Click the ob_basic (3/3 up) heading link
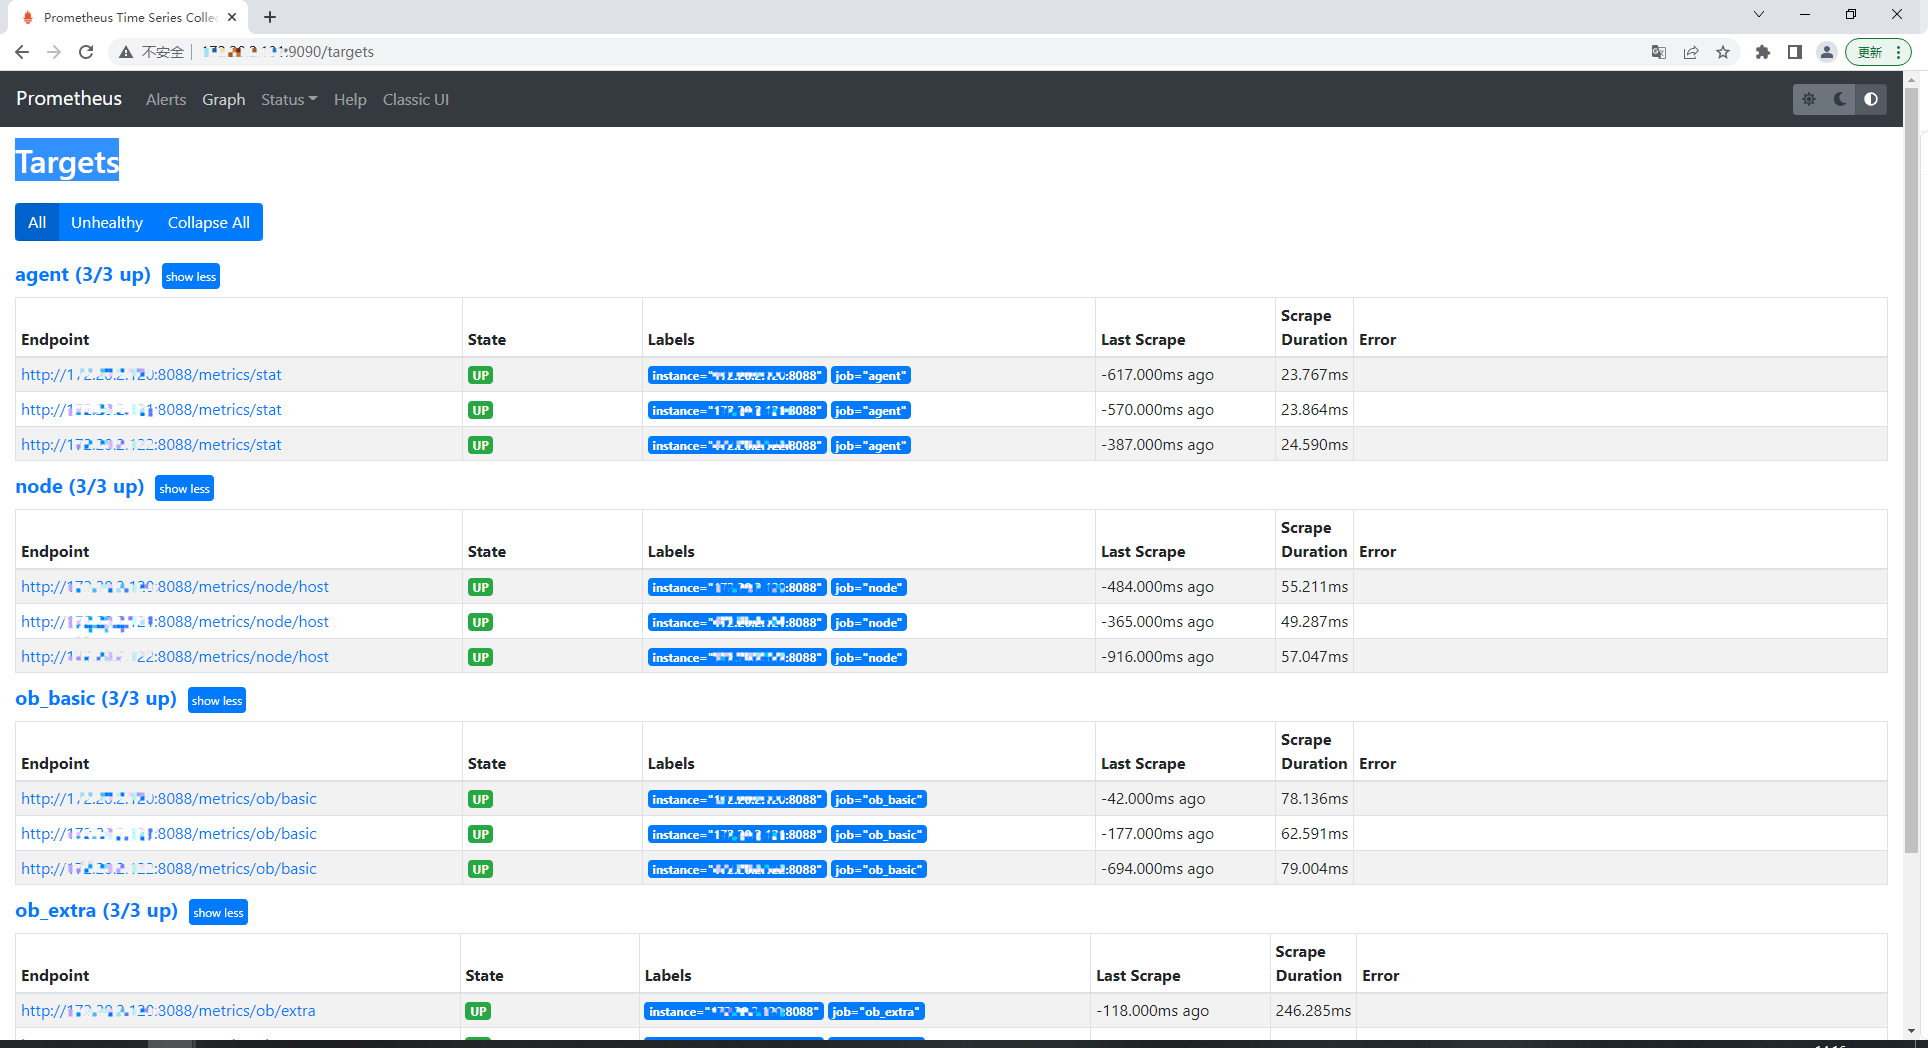The width and height of the screenshot is (1928, 1048). pyautogui.click(x=96, y=699)
